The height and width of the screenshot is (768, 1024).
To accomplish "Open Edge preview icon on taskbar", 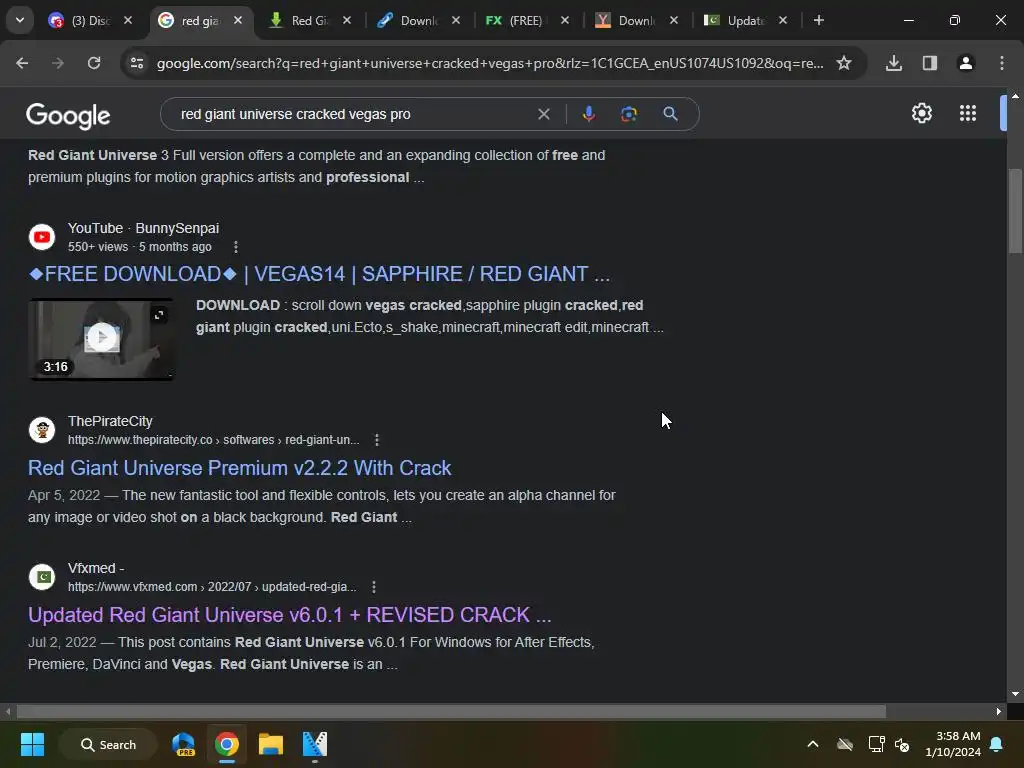I will [184, 744].
